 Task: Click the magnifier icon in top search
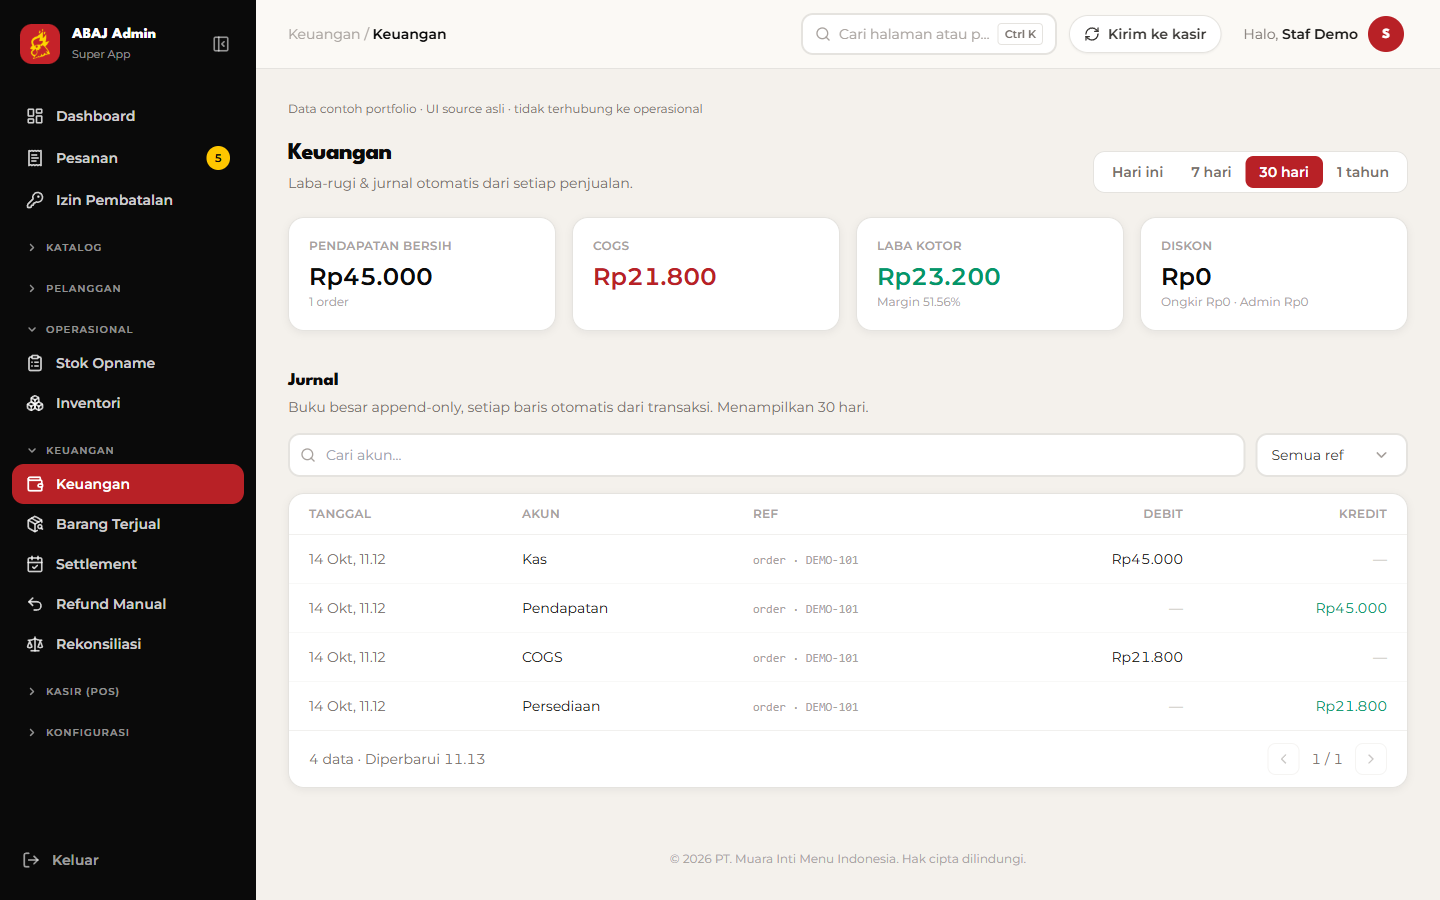(x=823, y=34)
